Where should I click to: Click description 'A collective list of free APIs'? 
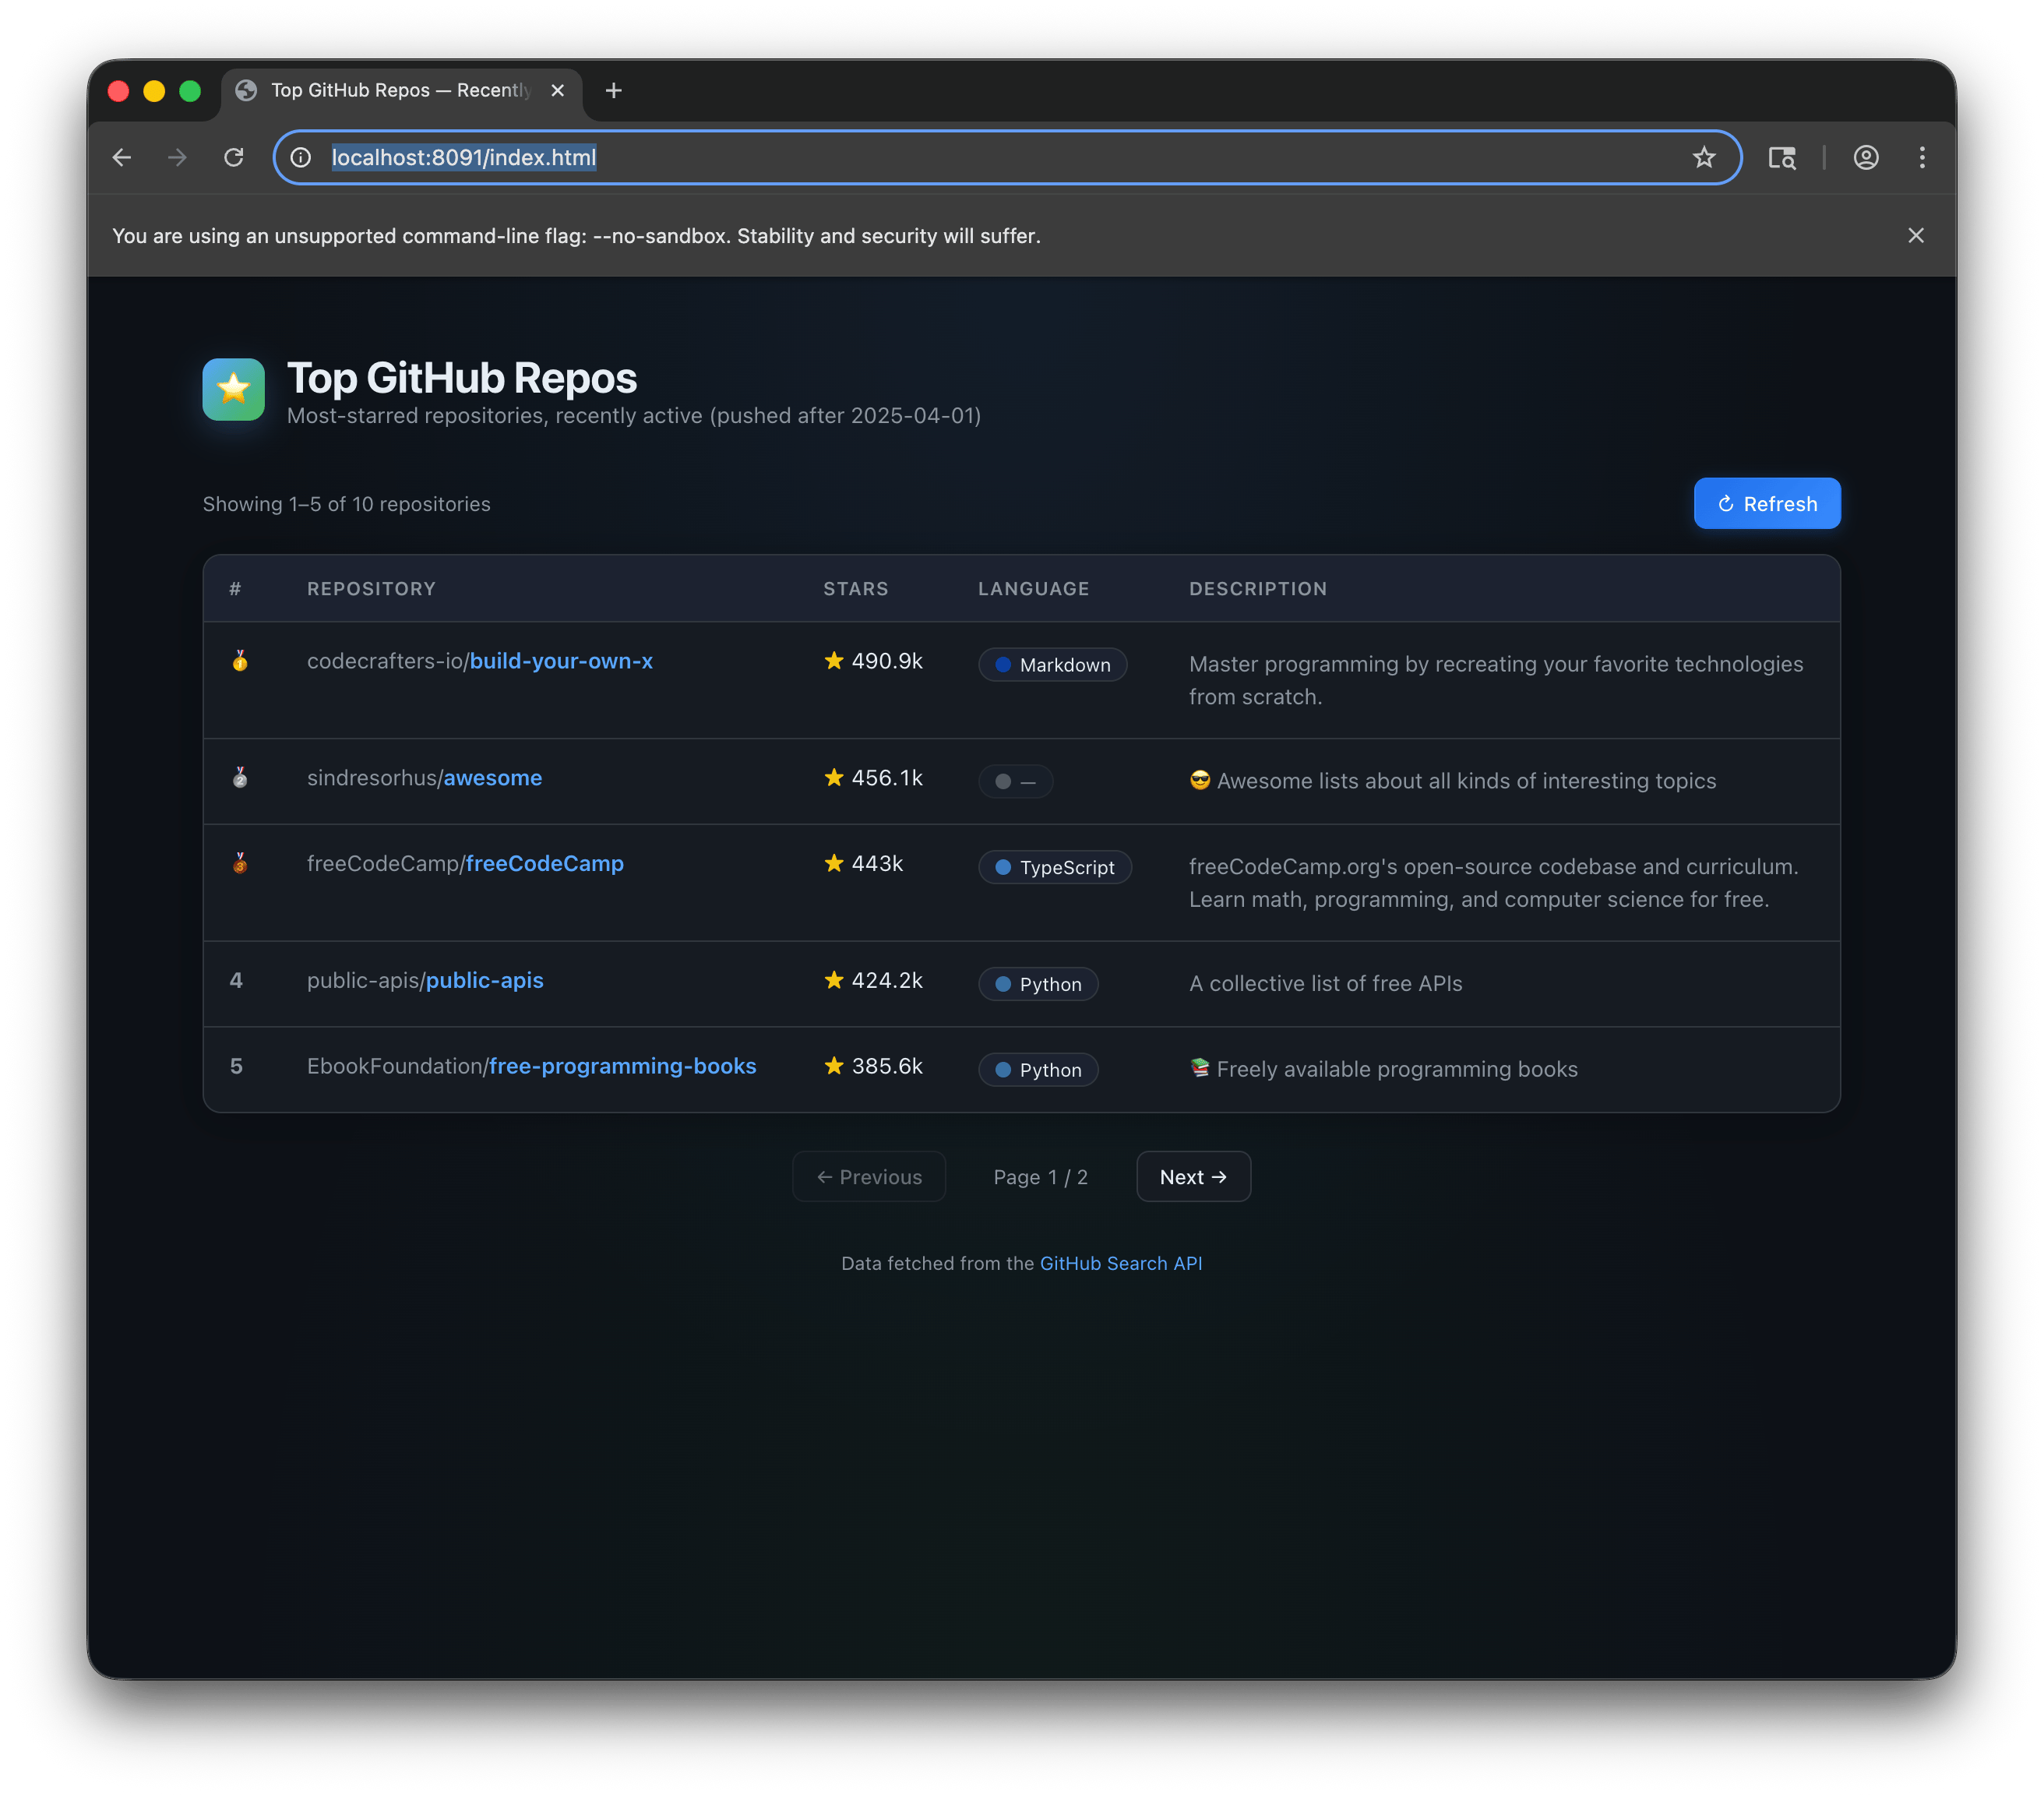[x=1326, y=984]
